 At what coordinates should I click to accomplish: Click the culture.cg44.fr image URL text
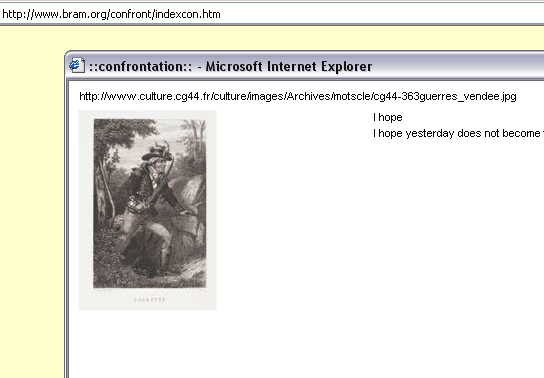(x=298, y=96)
